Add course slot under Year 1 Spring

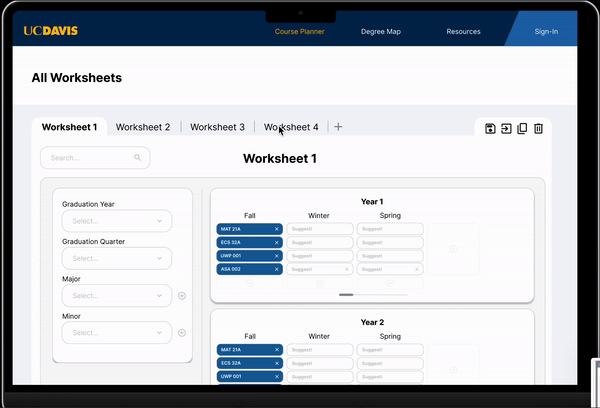point(390,283)
